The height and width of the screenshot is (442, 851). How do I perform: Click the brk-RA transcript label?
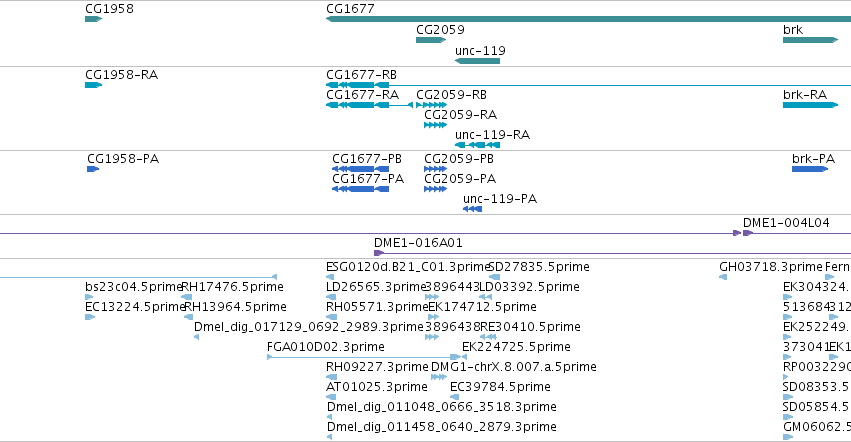(x=805, y=95)
